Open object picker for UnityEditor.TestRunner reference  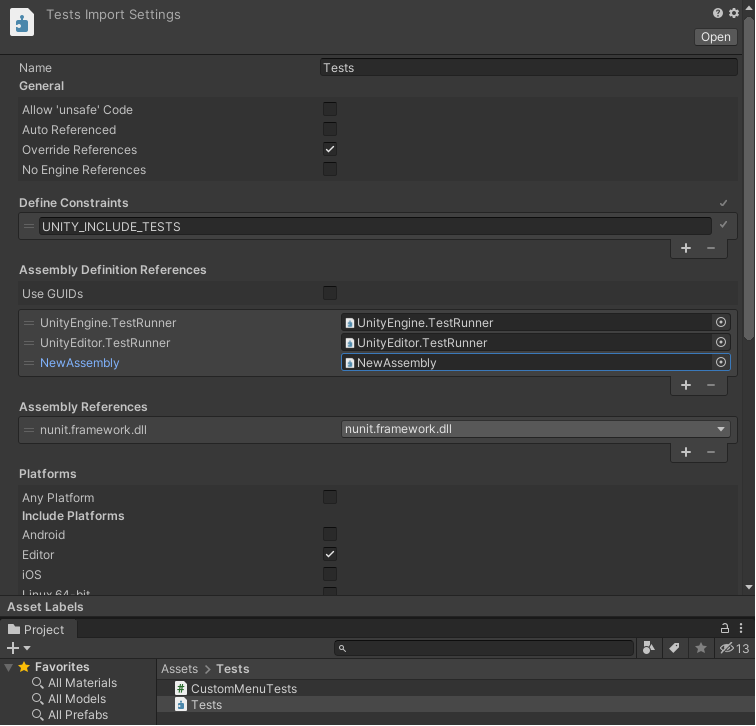pyautogui.click(x=721, y=342)
